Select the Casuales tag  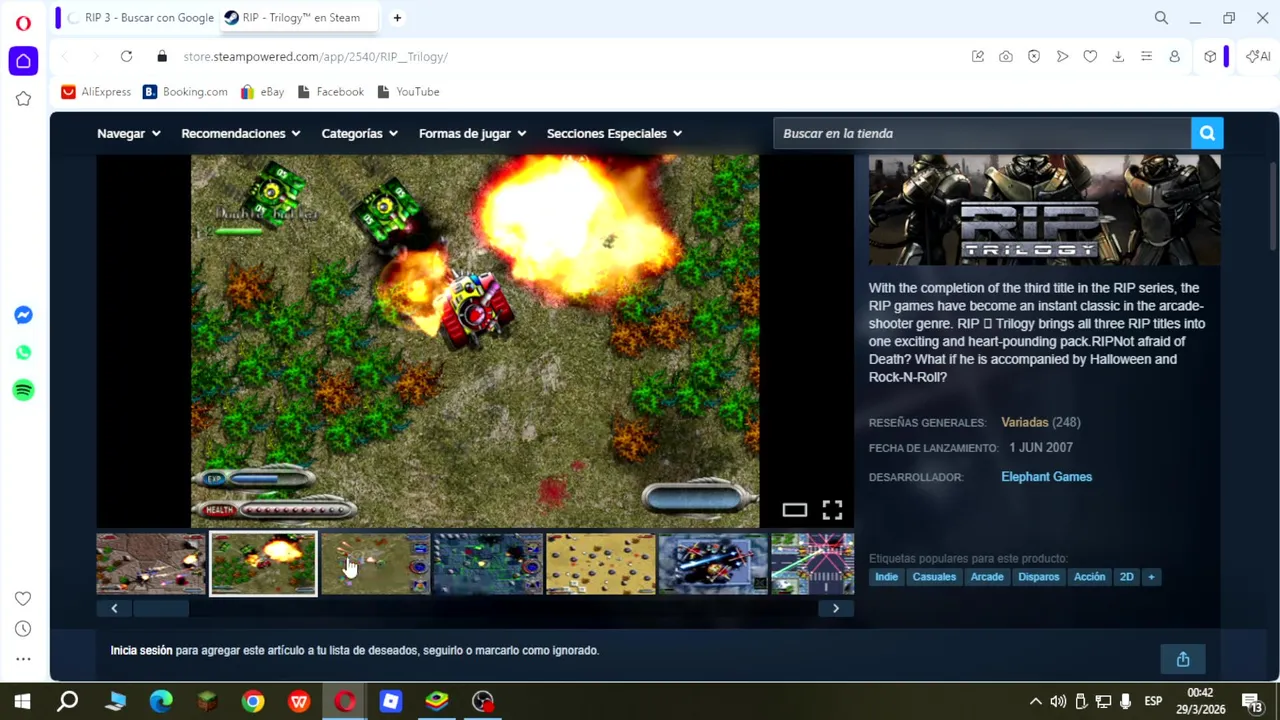tap(934, 577)
